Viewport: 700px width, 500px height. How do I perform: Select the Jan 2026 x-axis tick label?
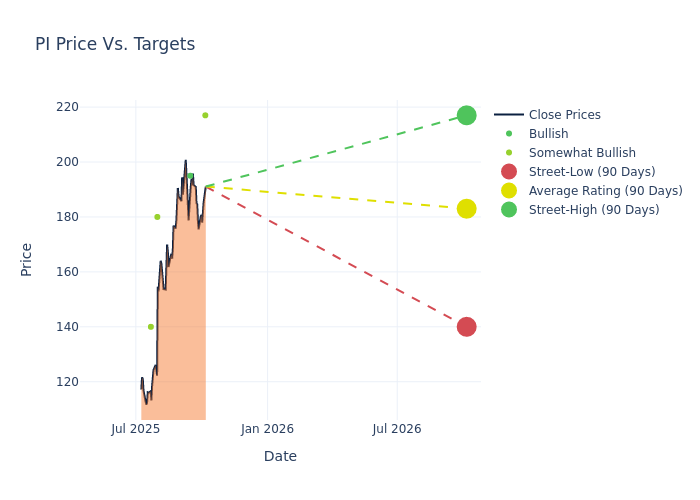pos(267,429)
